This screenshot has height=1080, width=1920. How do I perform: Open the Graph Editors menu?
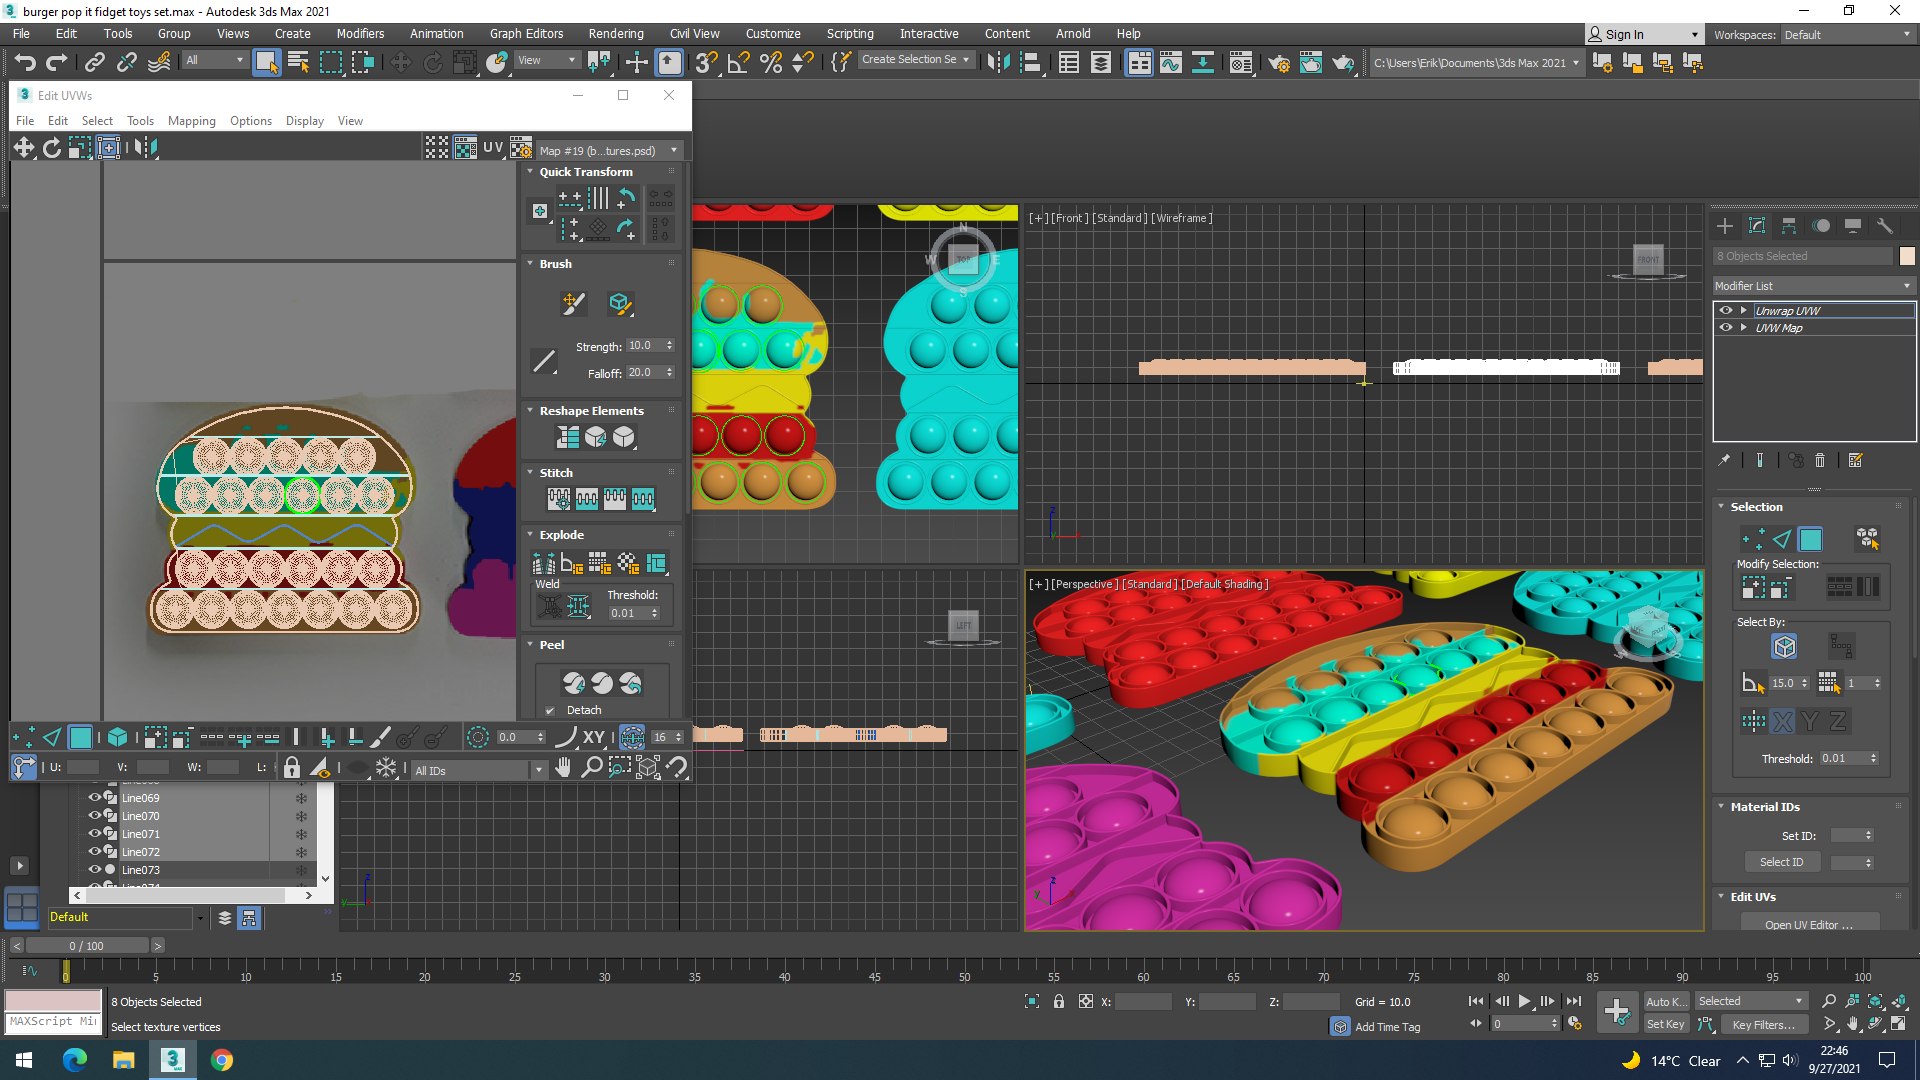tap(526, 34)
